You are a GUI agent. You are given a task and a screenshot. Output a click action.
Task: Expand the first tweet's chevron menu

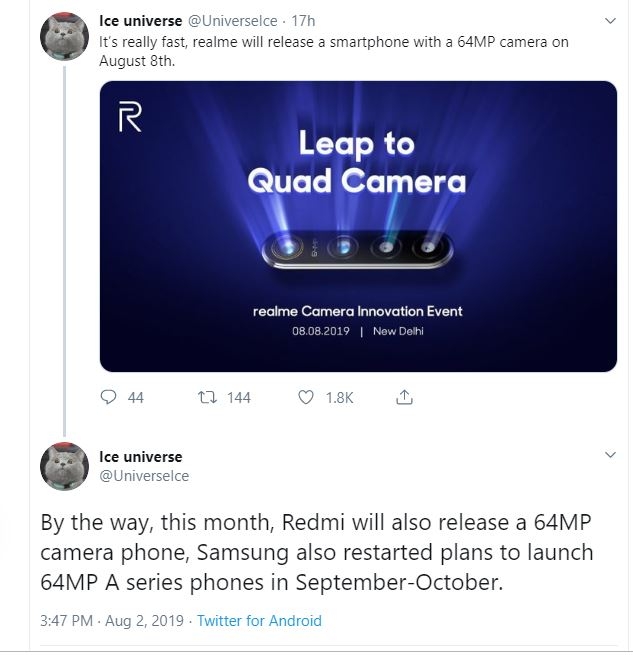(x=610, y=20)
